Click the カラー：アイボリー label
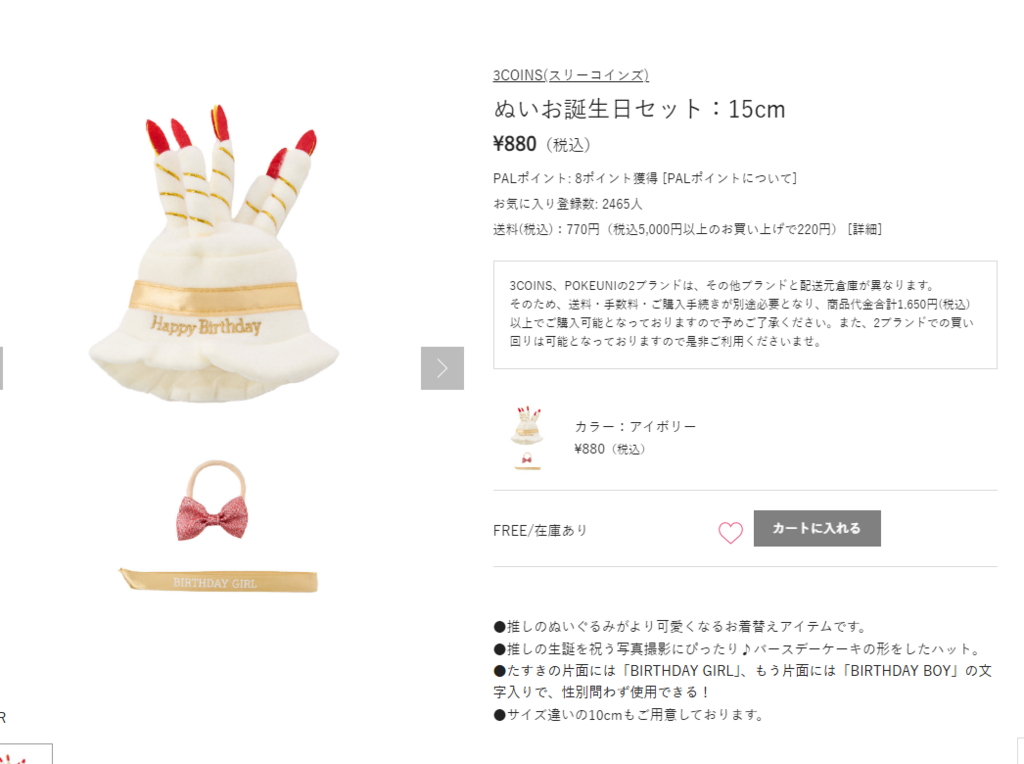The image size is (1024, 764). pyautogui.click(x=635, y=426)
